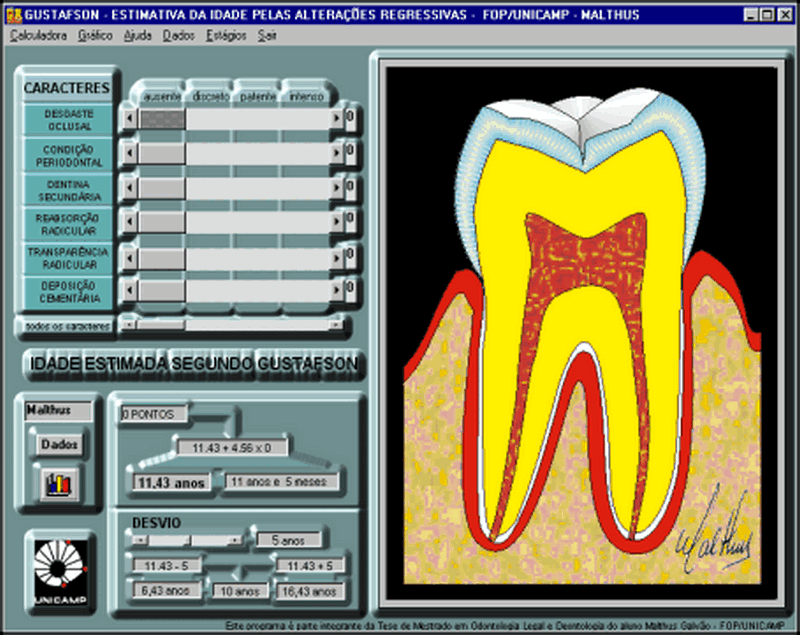Click the '11.43 - 5' box
The height and width of the screenshot is (635, 800).
click(167, 566)
